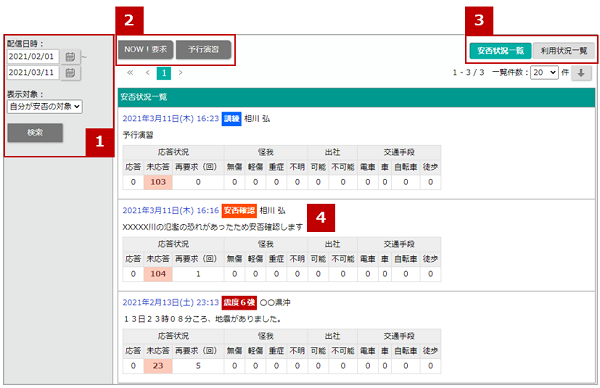Click message １３日２３時０８分ころ、地震がありました。

pyautogui.click(x=202, y=319)
